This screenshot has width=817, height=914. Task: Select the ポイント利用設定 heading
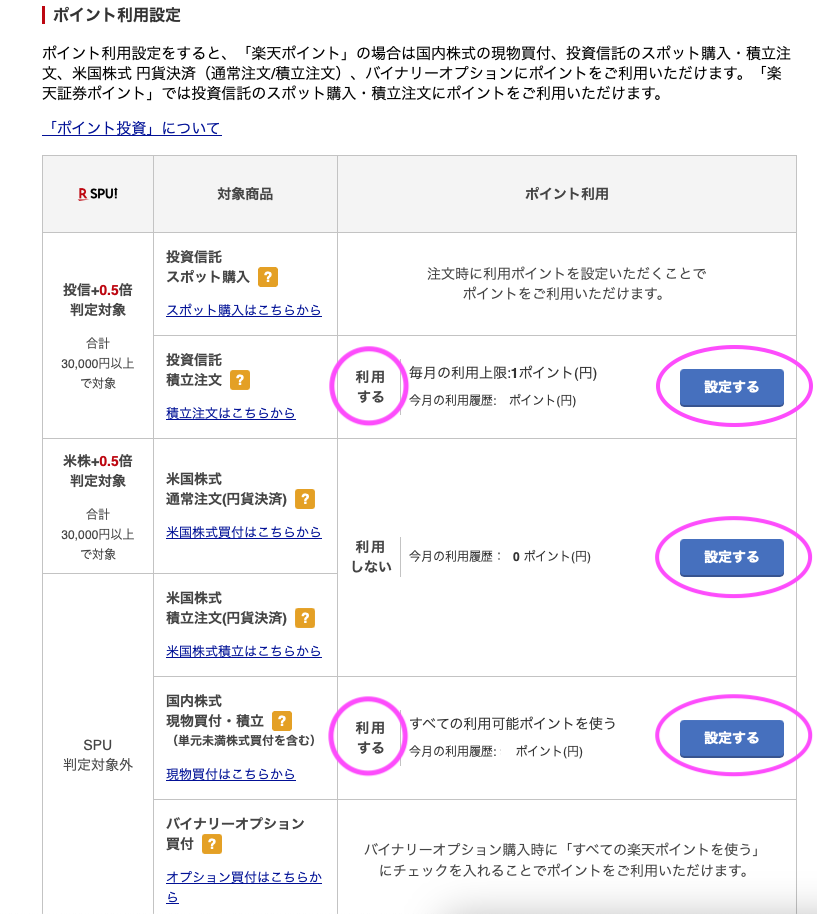point(117,15)
